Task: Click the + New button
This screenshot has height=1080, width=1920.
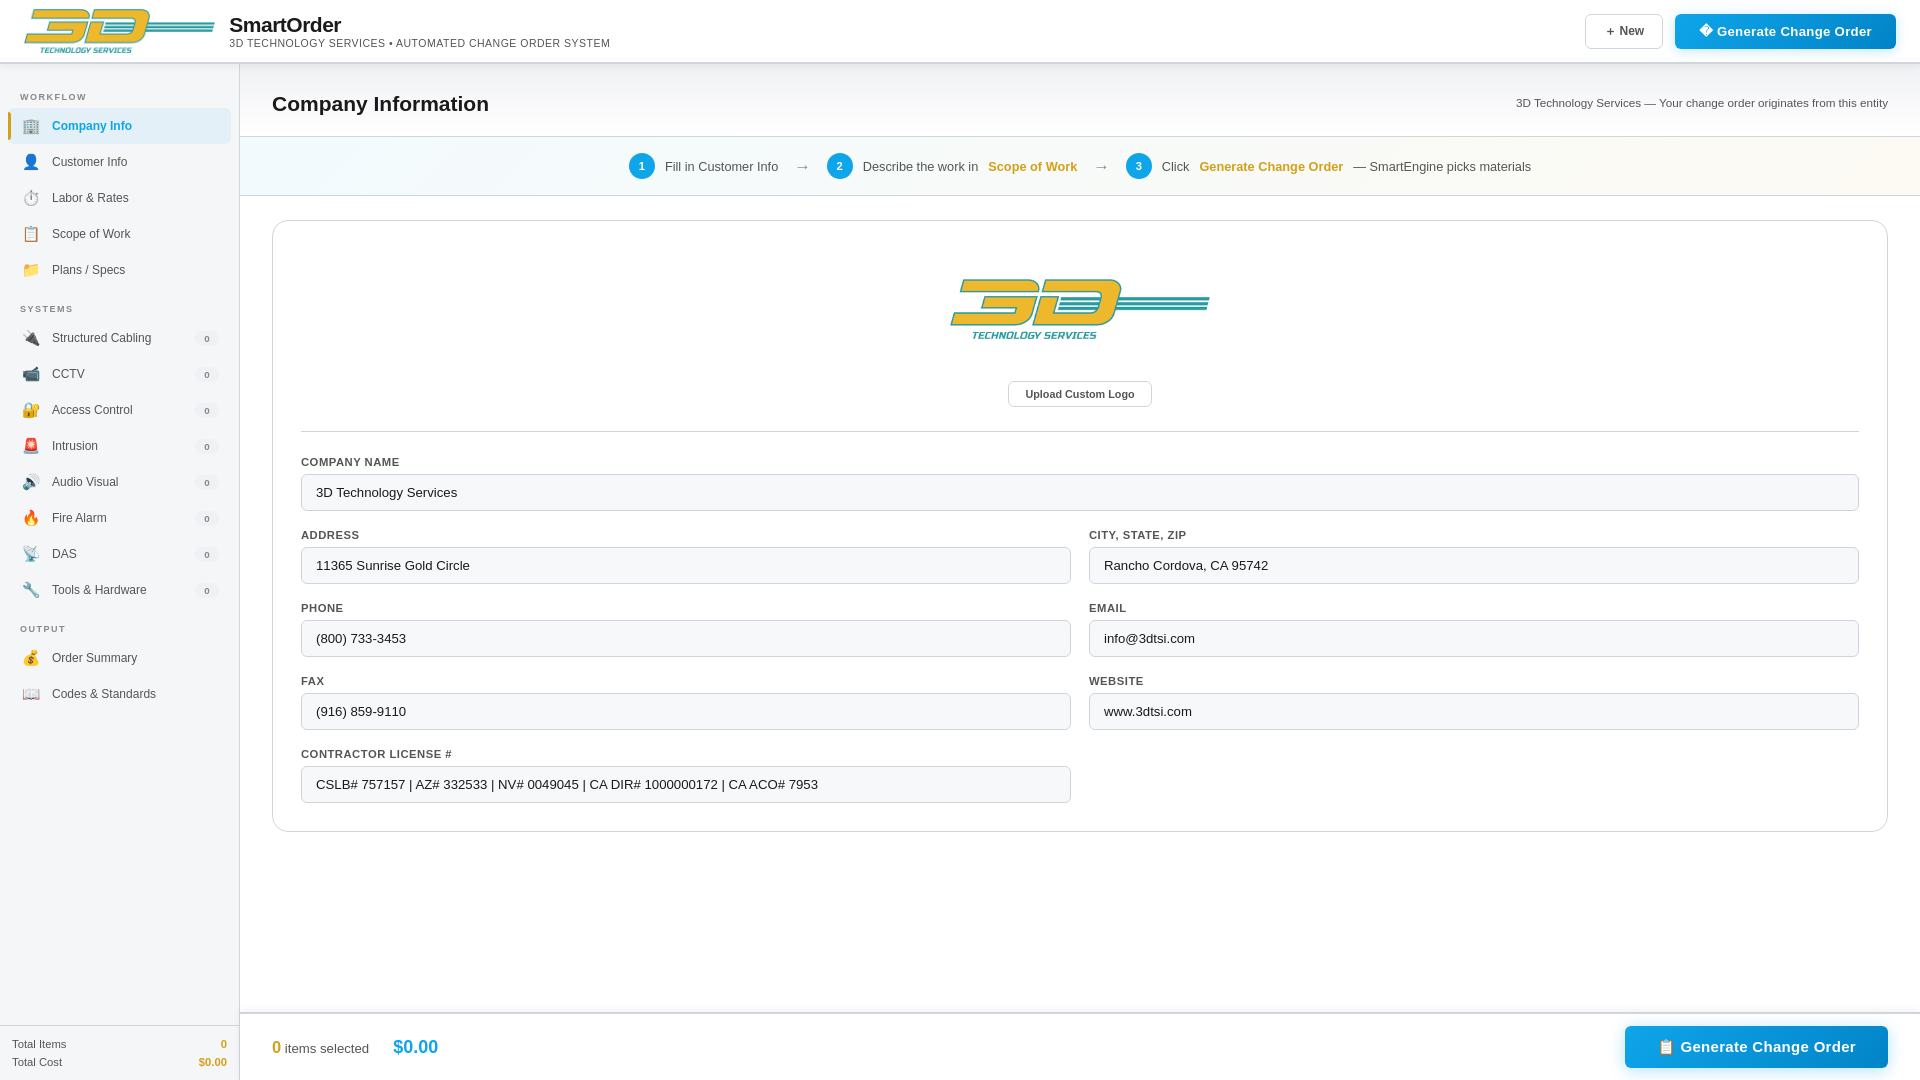Action: pos(1623,31)
